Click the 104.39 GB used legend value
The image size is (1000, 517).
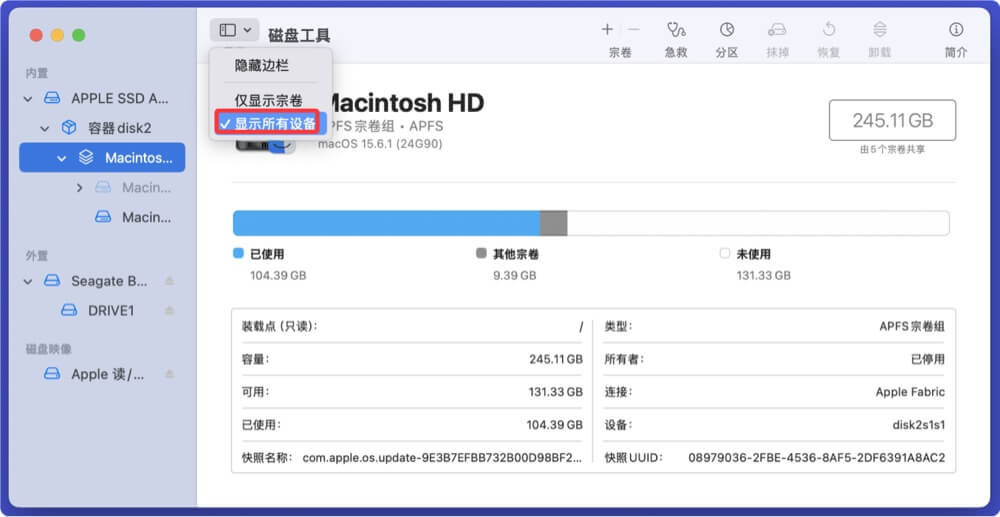[x=278, y=275]
